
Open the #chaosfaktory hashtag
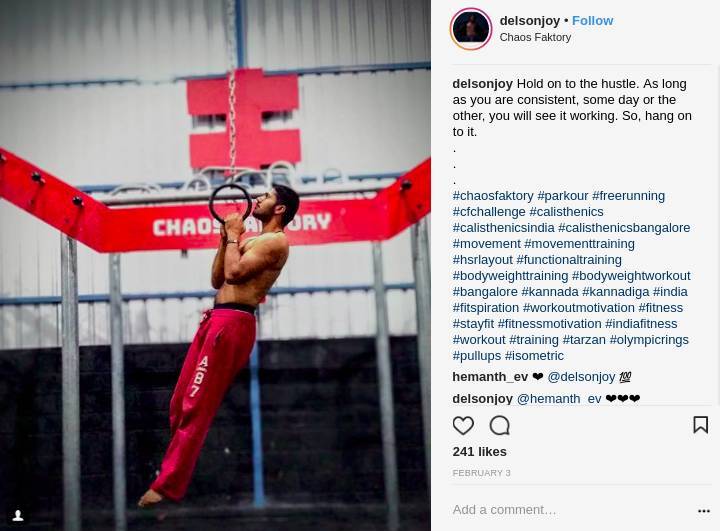click(493, 196)
